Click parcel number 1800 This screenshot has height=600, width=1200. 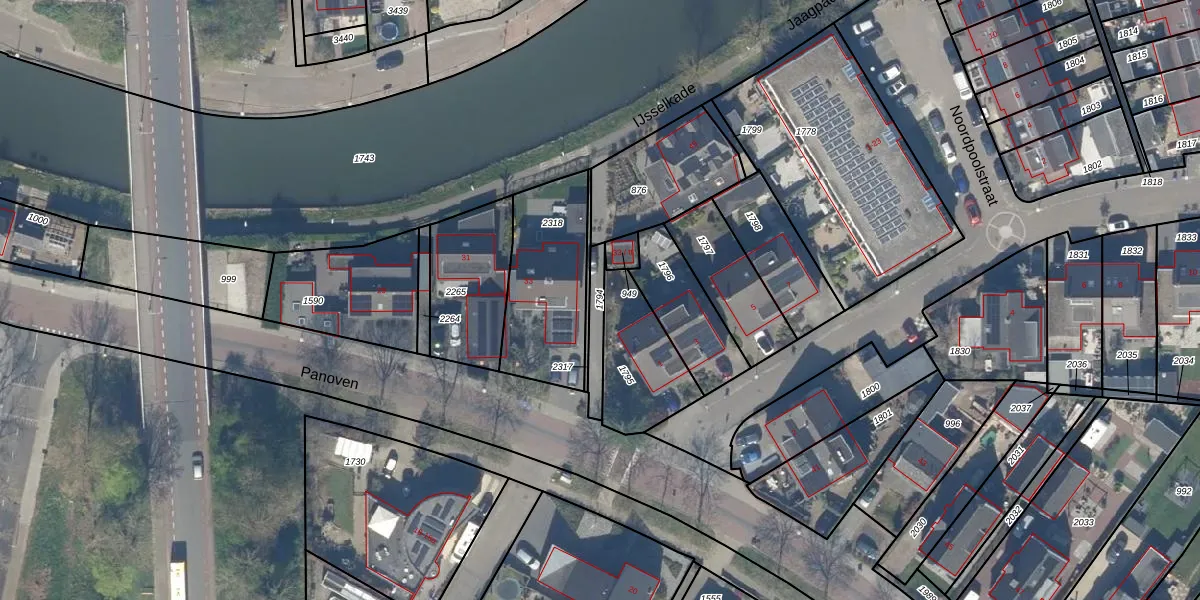pos(870,390)
